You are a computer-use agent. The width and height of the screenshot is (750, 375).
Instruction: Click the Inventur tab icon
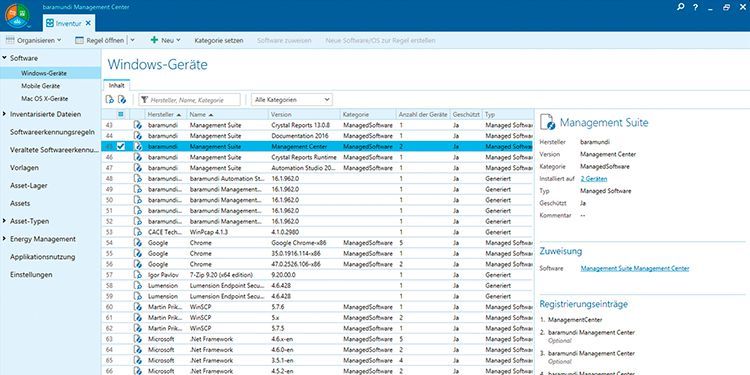pos(50,23)
